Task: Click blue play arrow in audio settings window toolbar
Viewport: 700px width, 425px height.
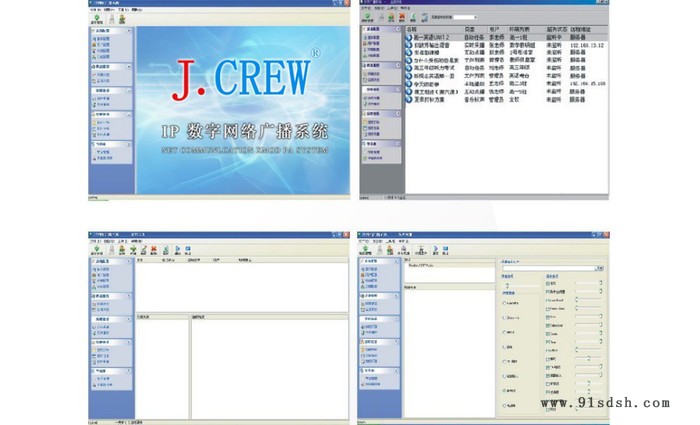Action: (x=436, y=248)
